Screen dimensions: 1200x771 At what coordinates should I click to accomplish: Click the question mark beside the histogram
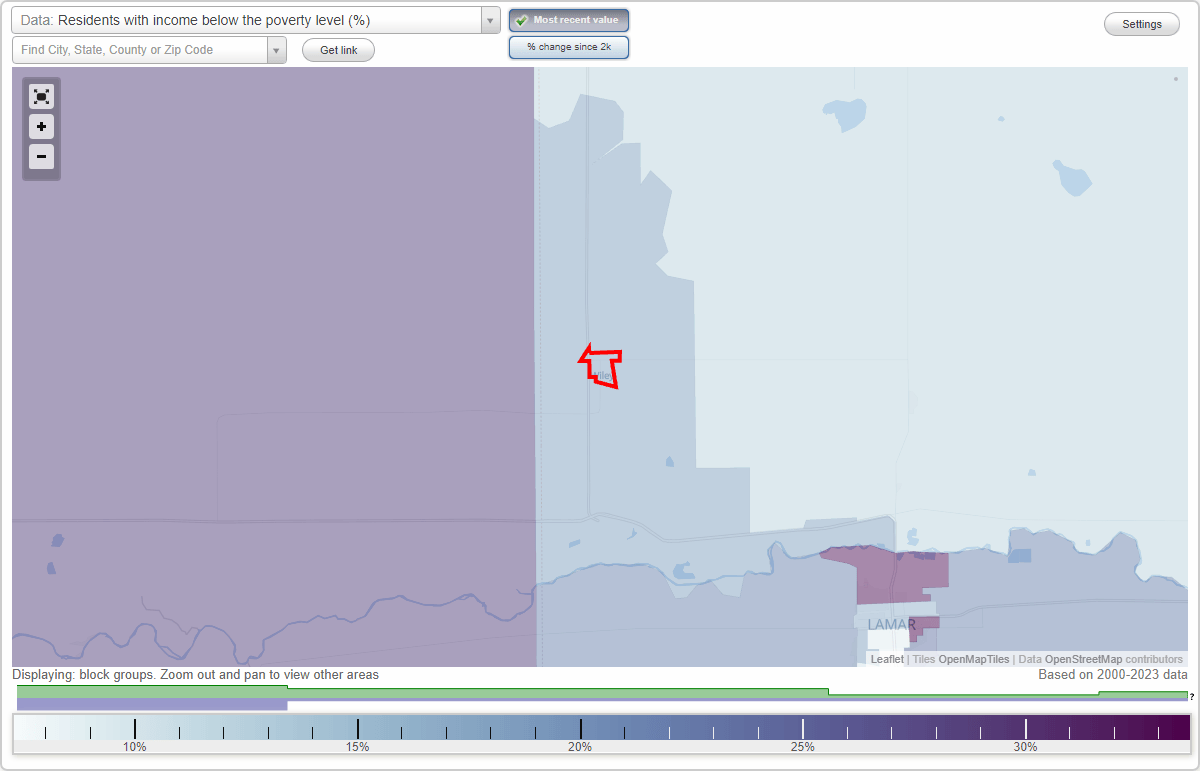point(1192,697)
